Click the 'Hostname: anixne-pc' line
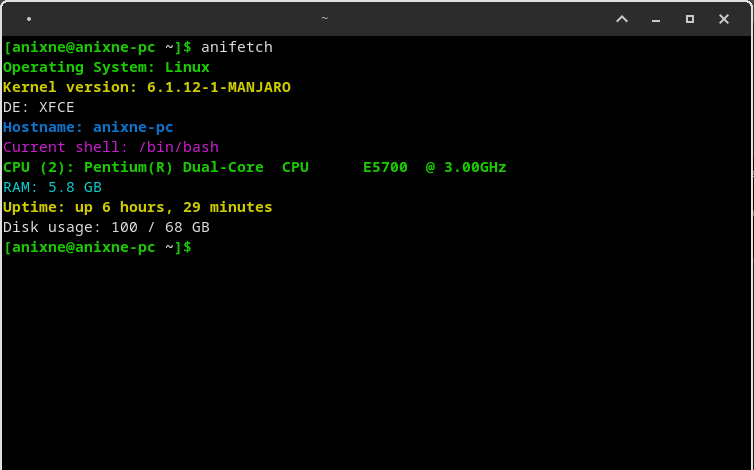 88,127
